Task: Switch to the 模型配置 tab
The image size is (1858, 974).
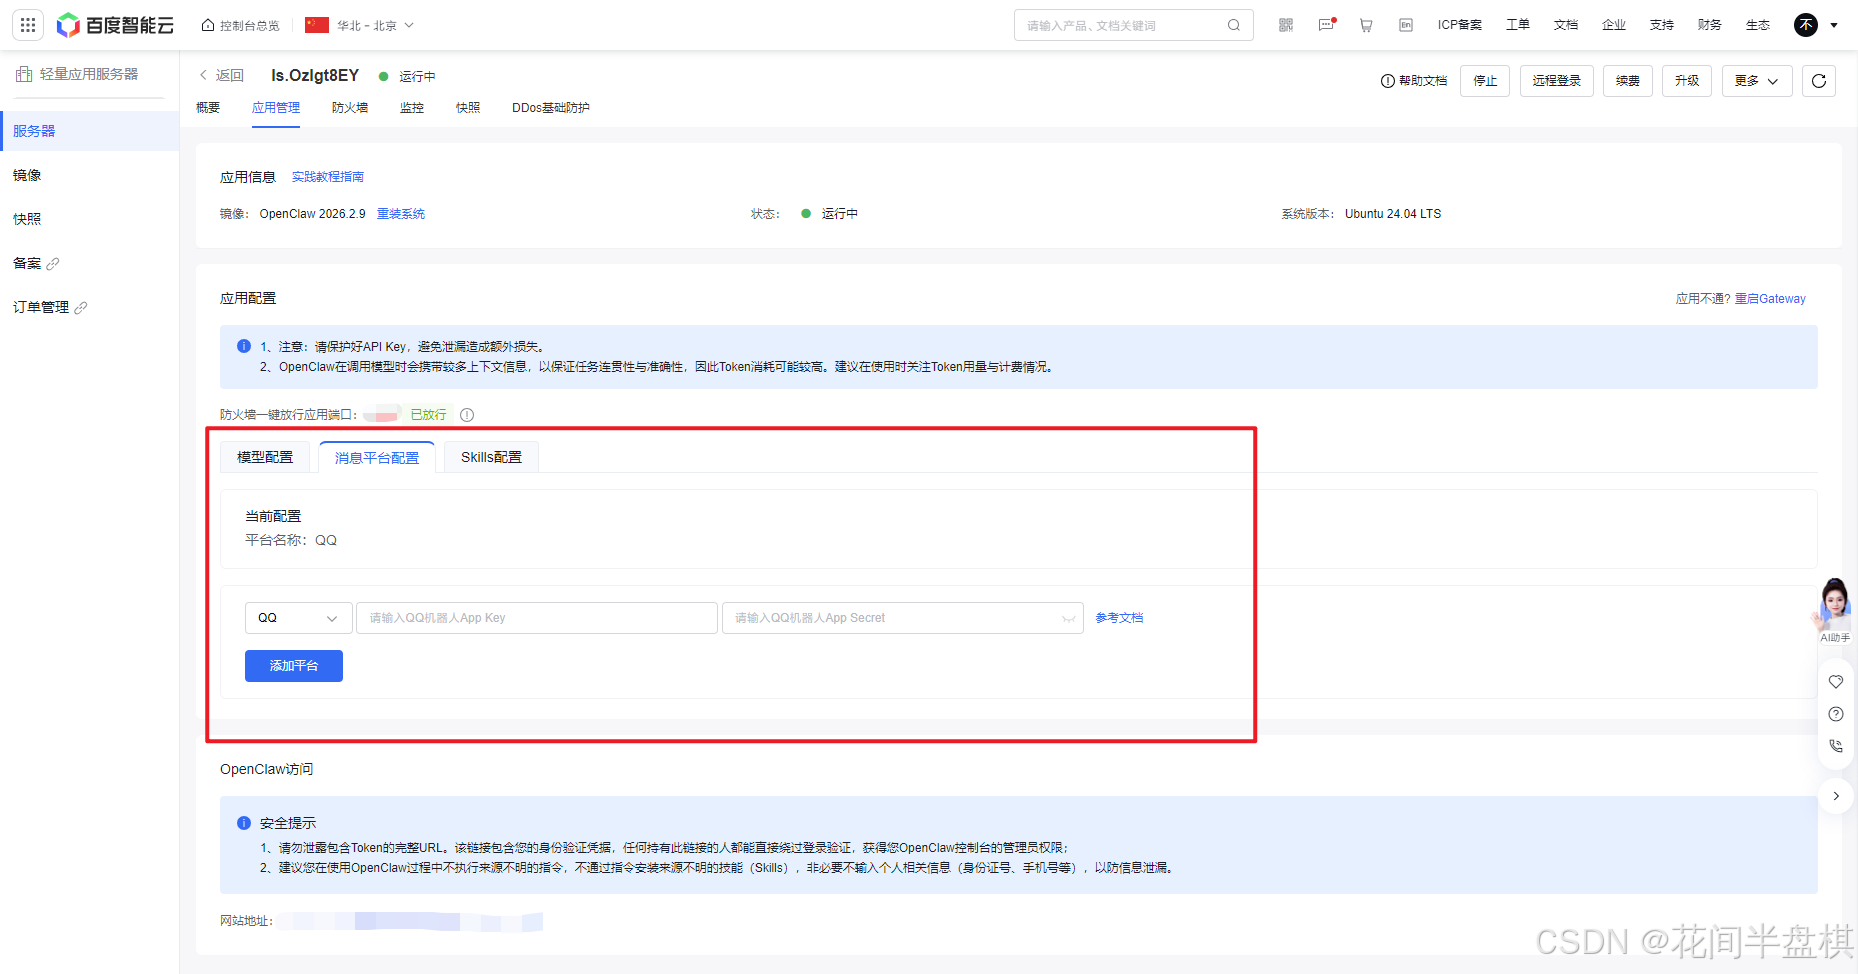Action: pos(265,457)
